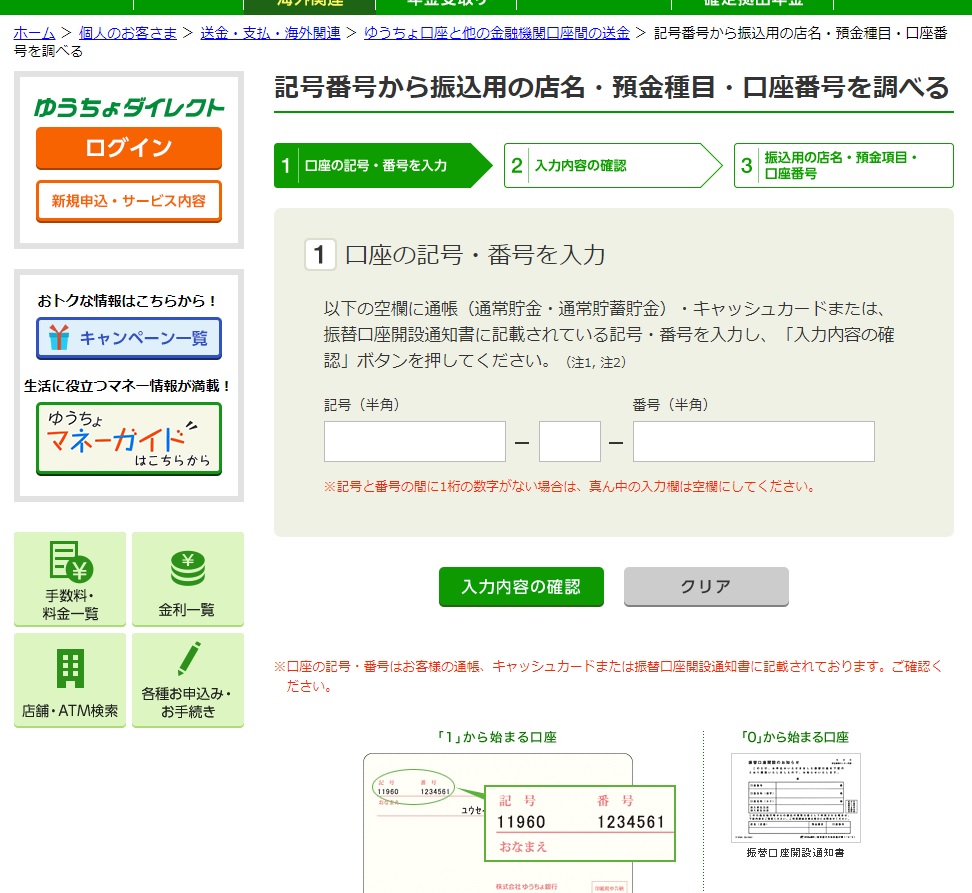Click the 振替口座開設通知書 sample image
The image size is (972, 893).
point(795,797)
